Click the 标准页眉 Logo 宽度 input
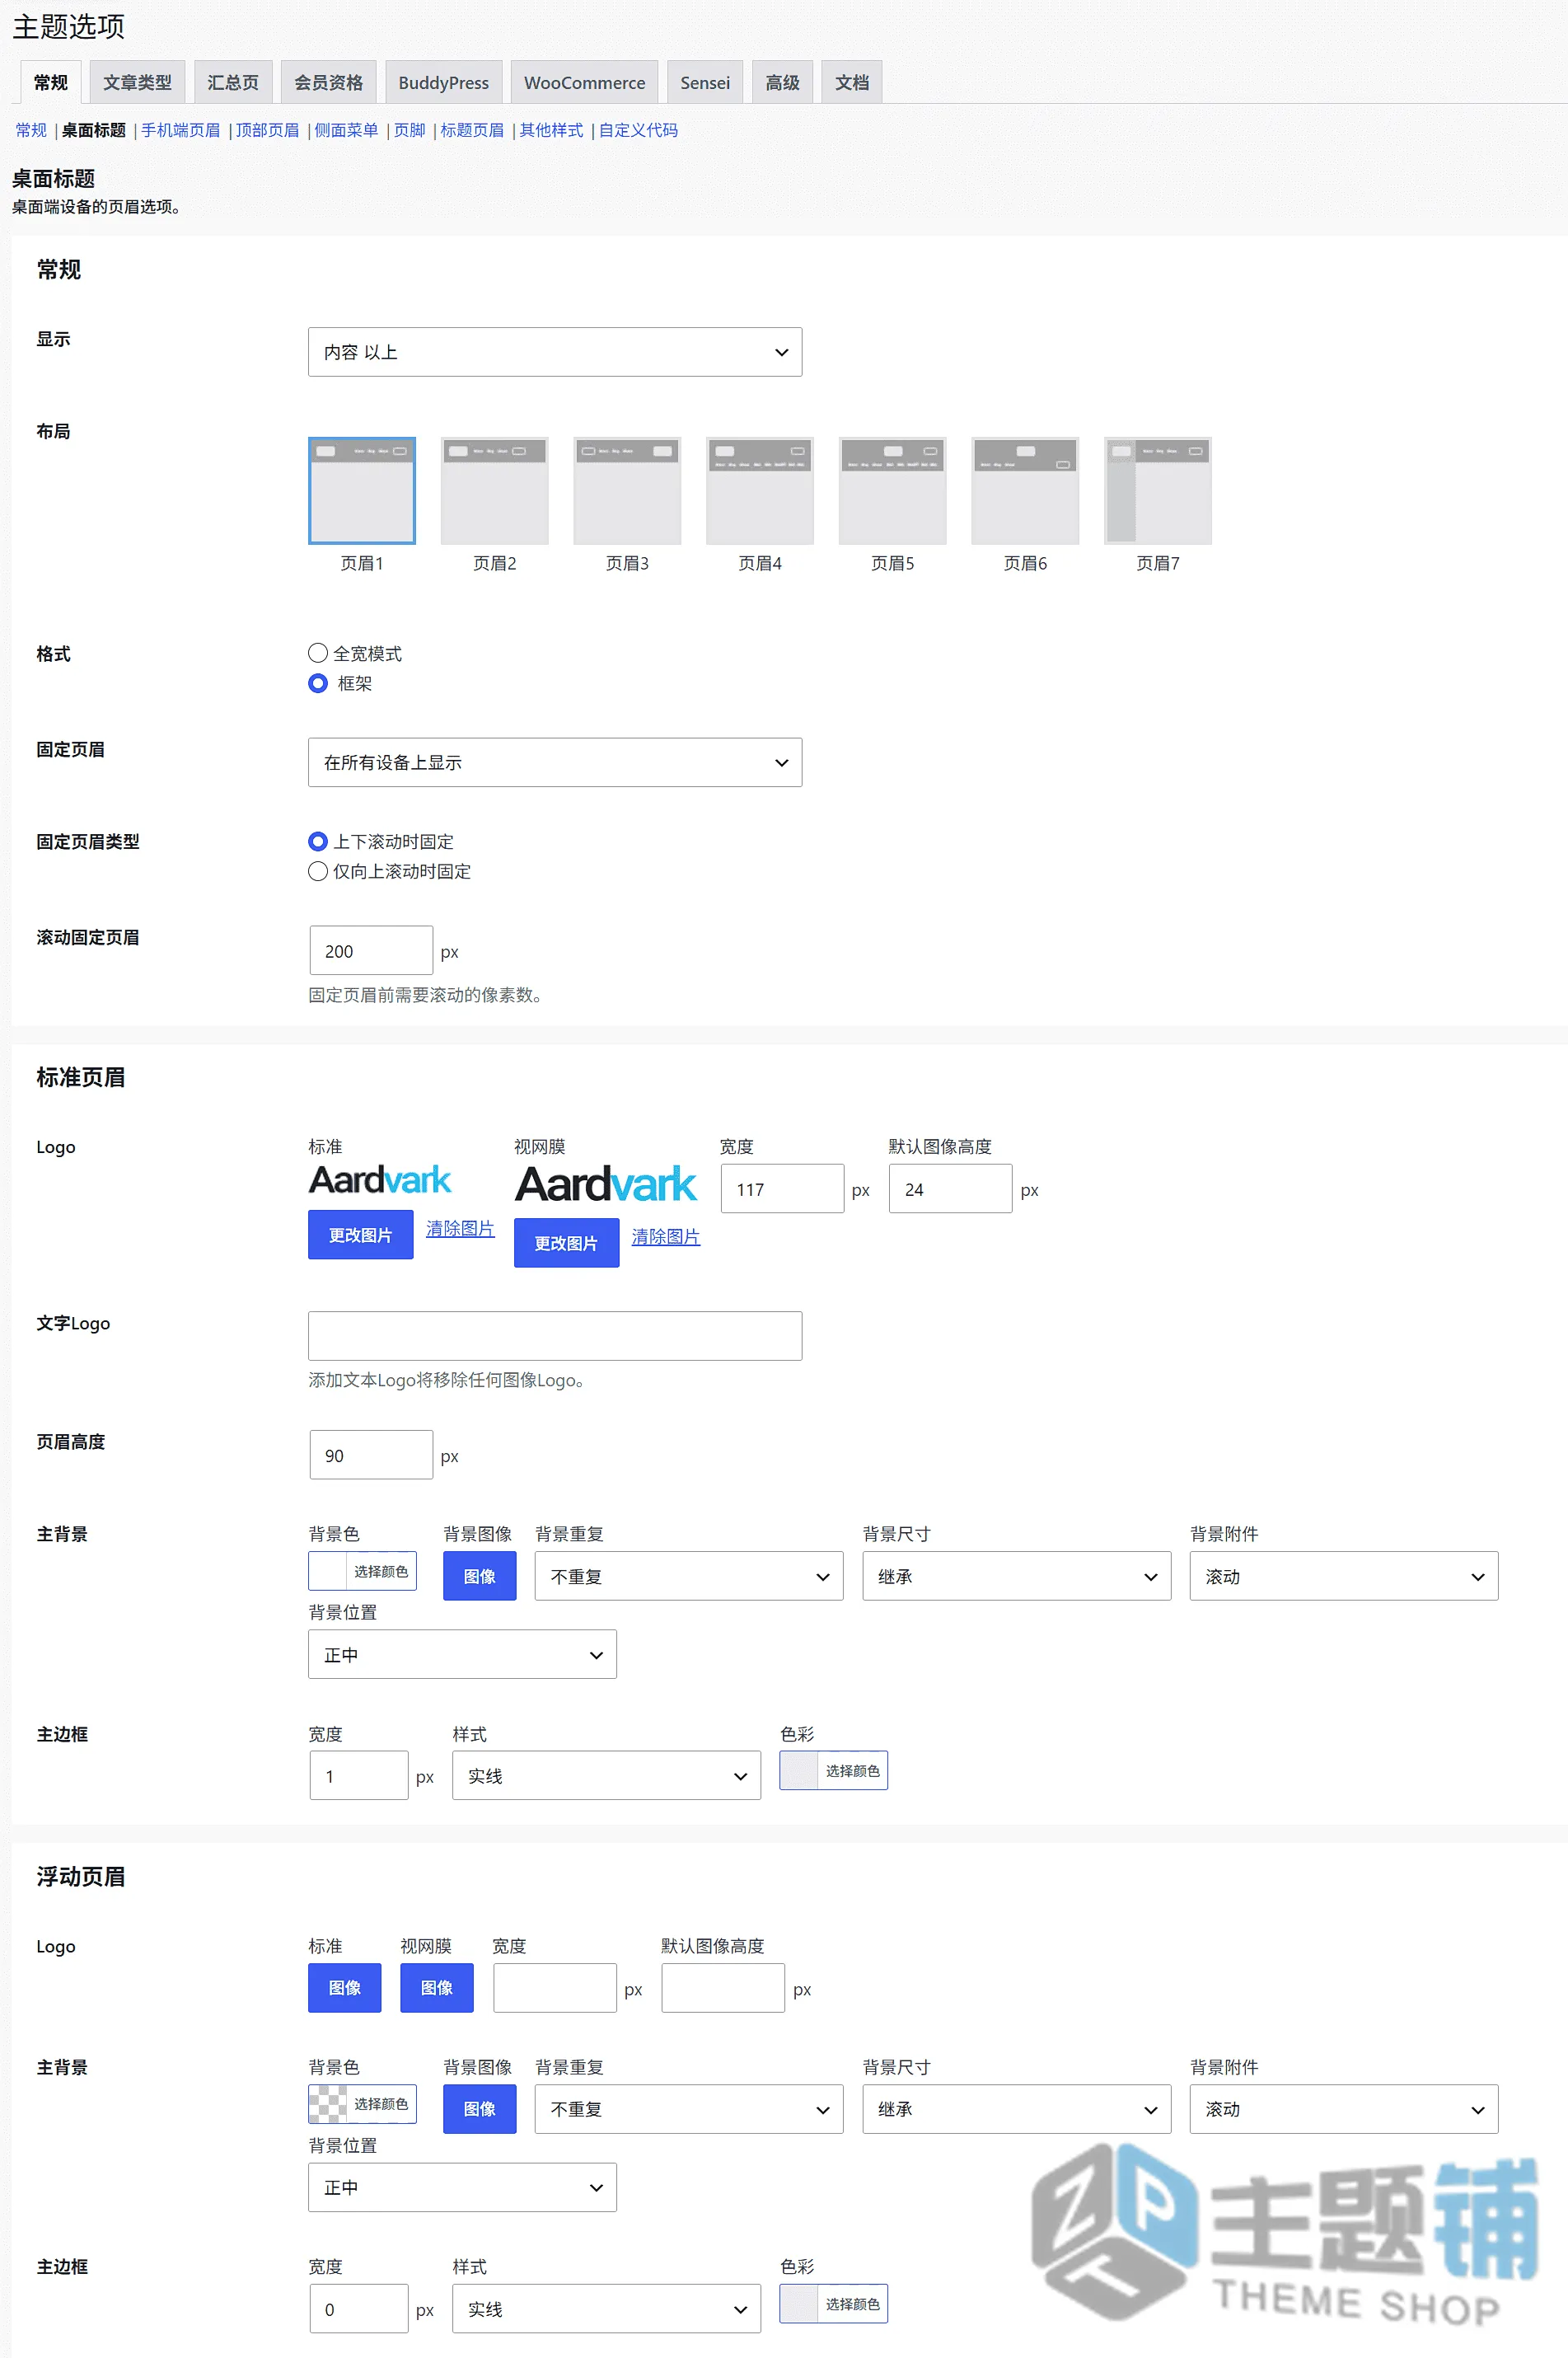Screen dimensions: 1568x2358 pos(782,1189)
